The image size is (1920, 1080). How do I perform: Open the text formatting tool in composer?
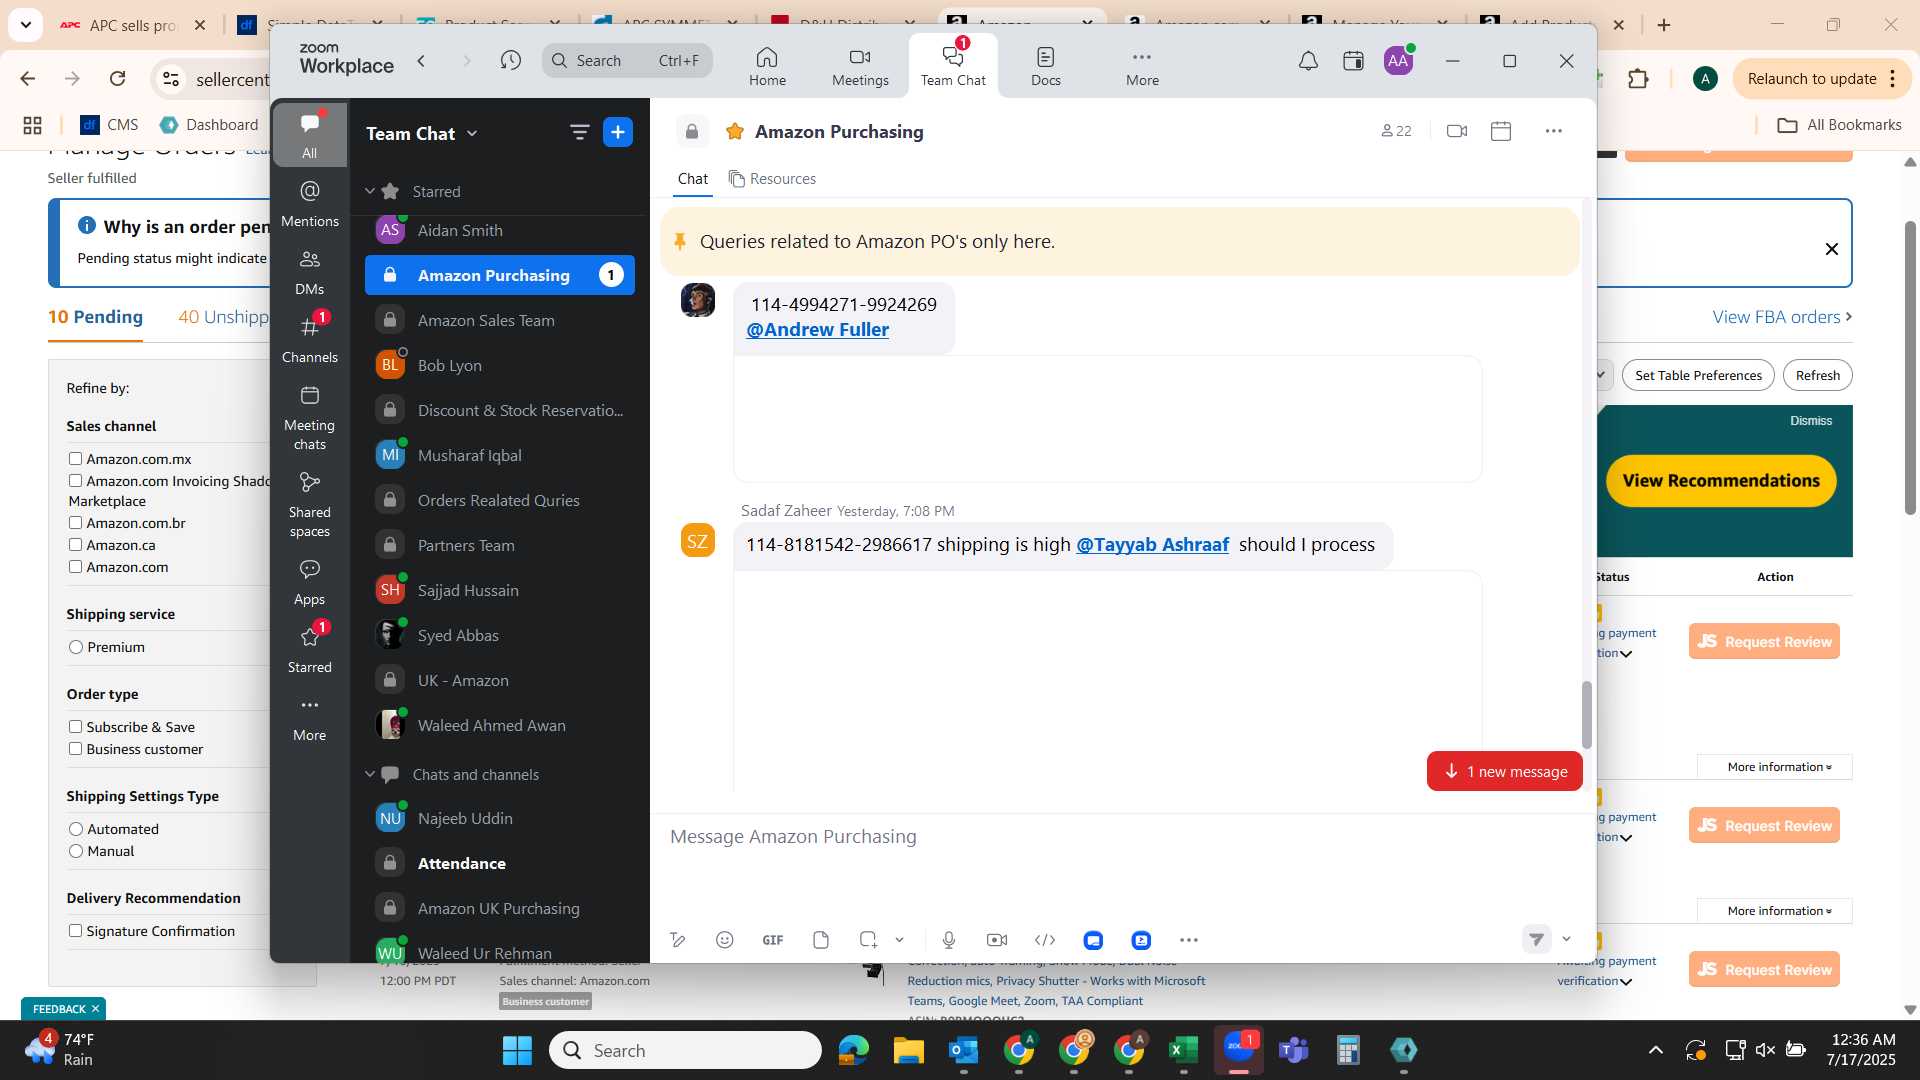[678, 940]
